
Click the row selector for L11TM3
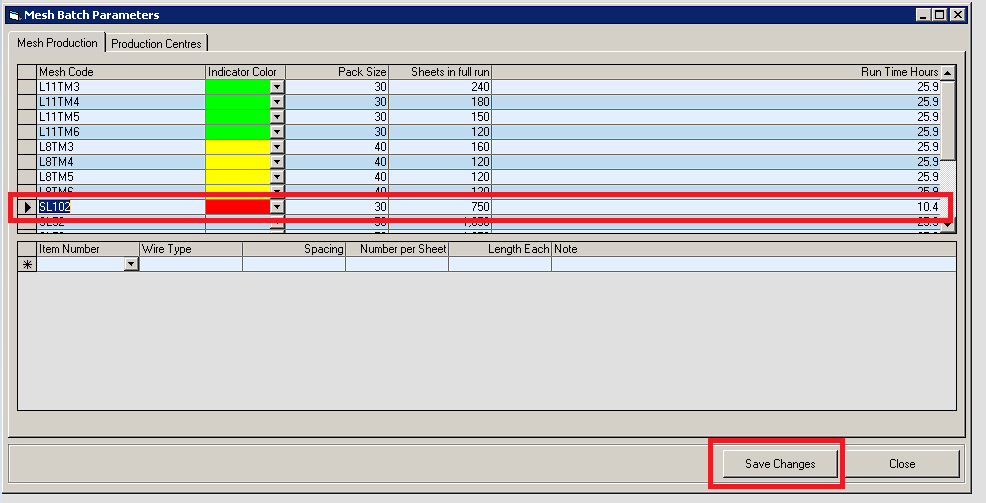pos(27,87)
